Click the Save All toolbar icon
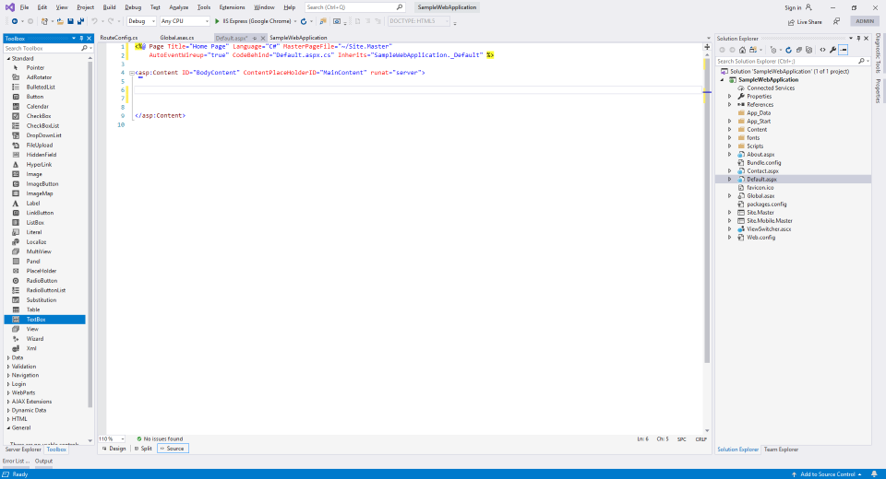This screenshot has height=479, width=886. click(80, 21)
